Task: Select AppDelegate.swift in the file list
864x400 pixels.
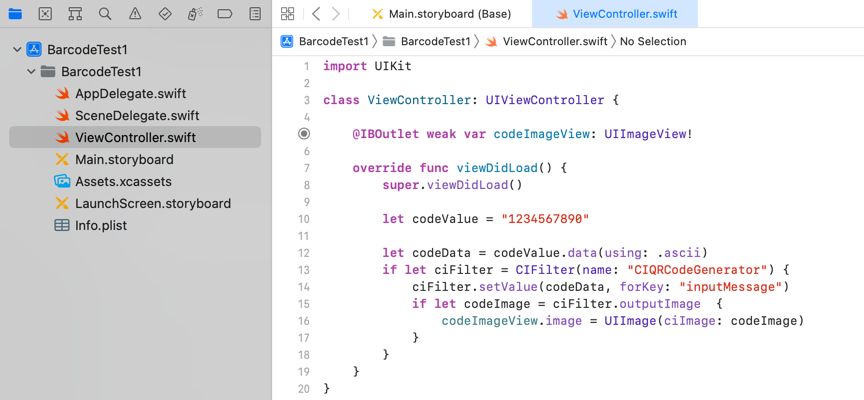Action: click(130, 94)
